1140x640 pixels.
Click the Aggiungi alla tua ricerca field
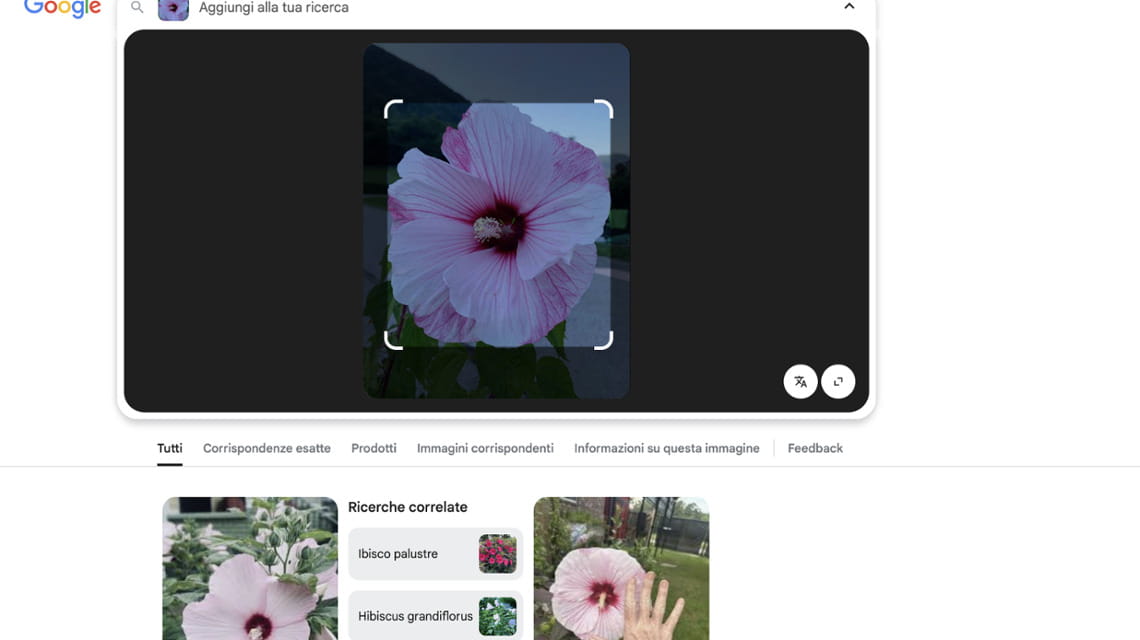pyautogui.click(x=300, y=8)
